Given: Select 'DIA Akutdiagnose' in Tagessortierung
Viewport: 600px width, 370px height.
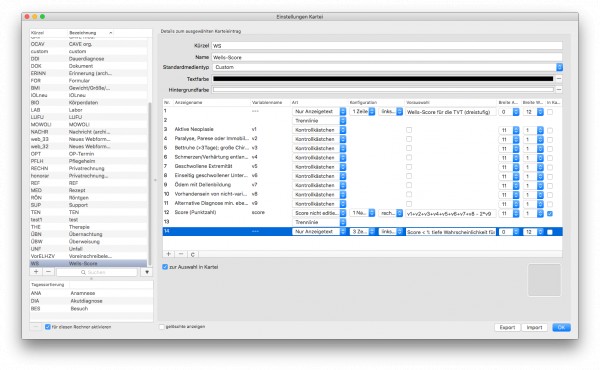Looking at the screenshot, I should coord(91,301).
